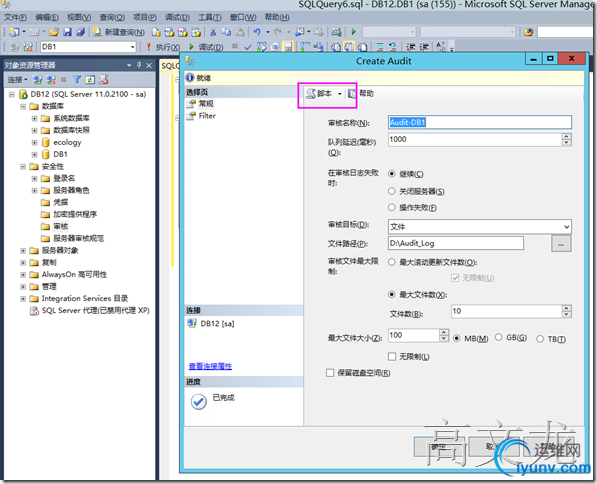597x484 pixels.
Task: Click the 审核名称 Audit-DB1 input field
Action: tap(480, 122)
